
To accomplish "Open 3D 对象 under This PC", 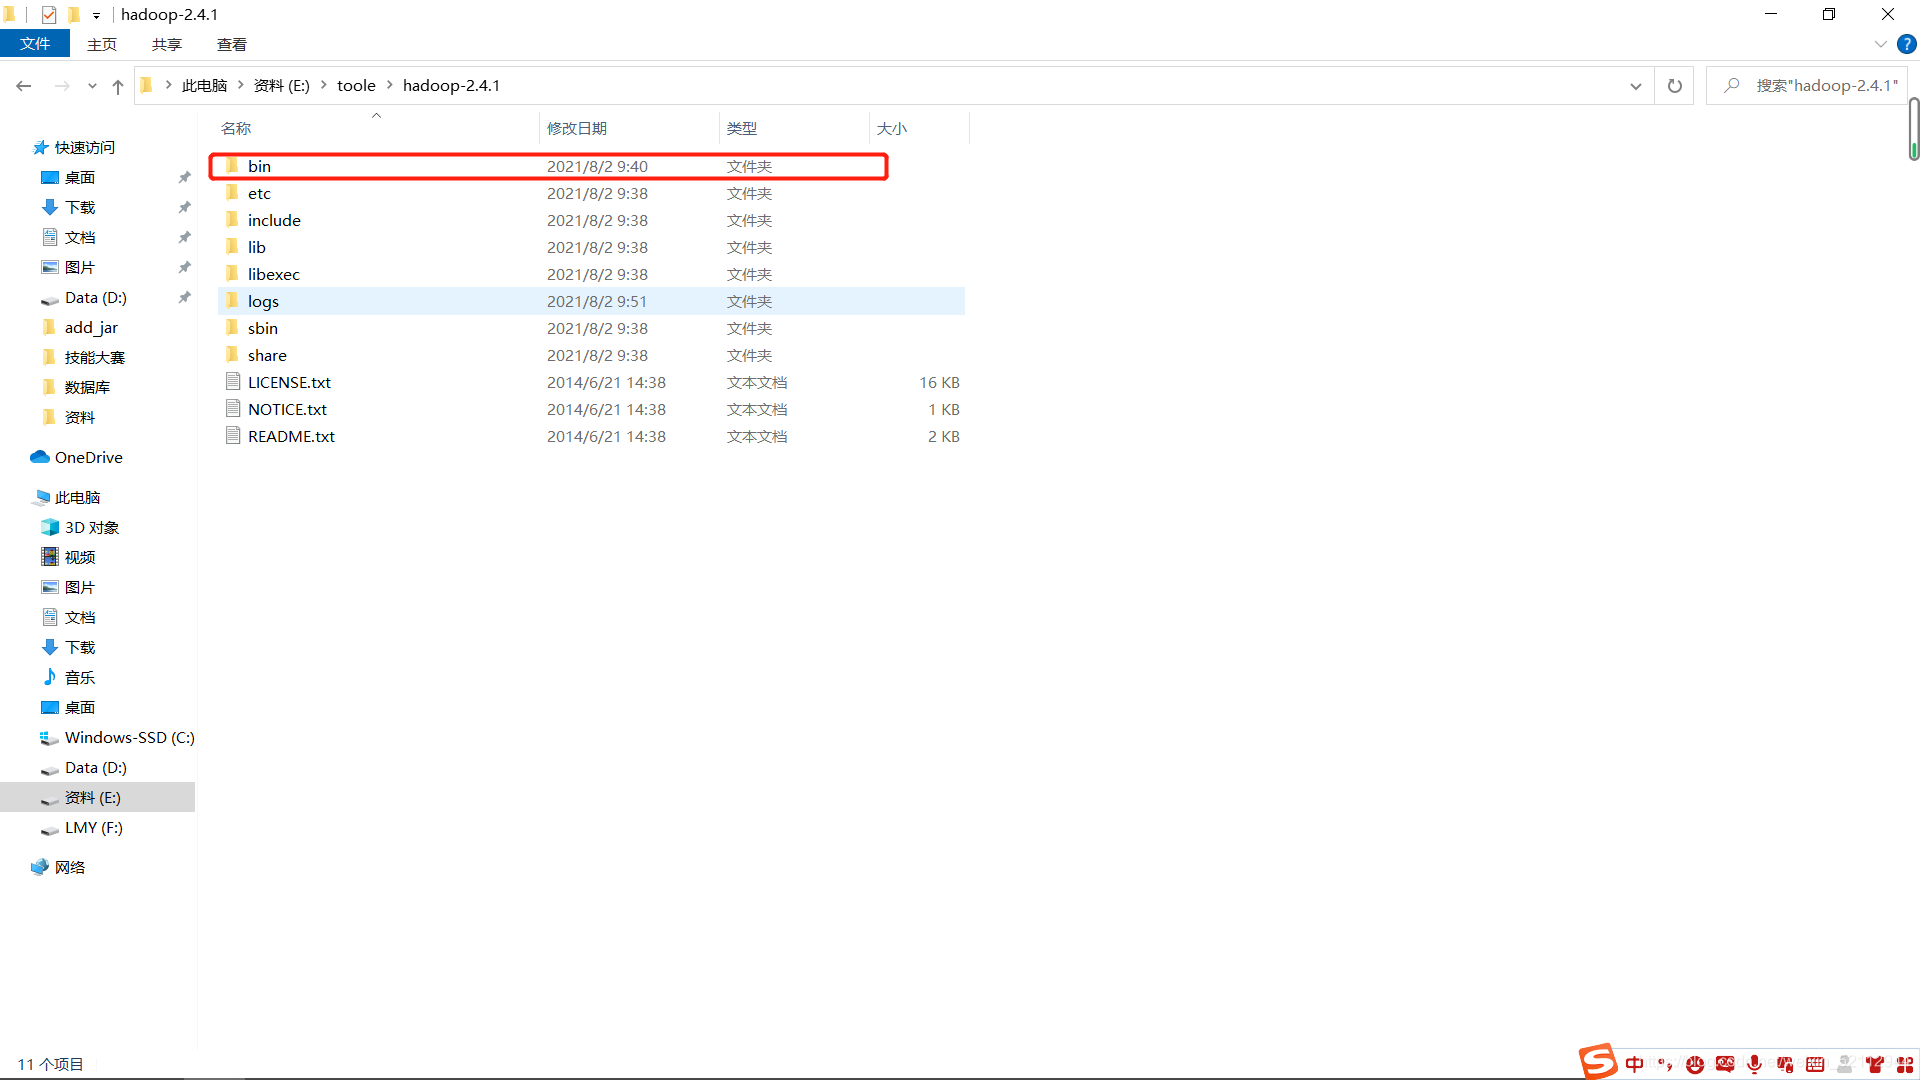I will click(91, 527).
